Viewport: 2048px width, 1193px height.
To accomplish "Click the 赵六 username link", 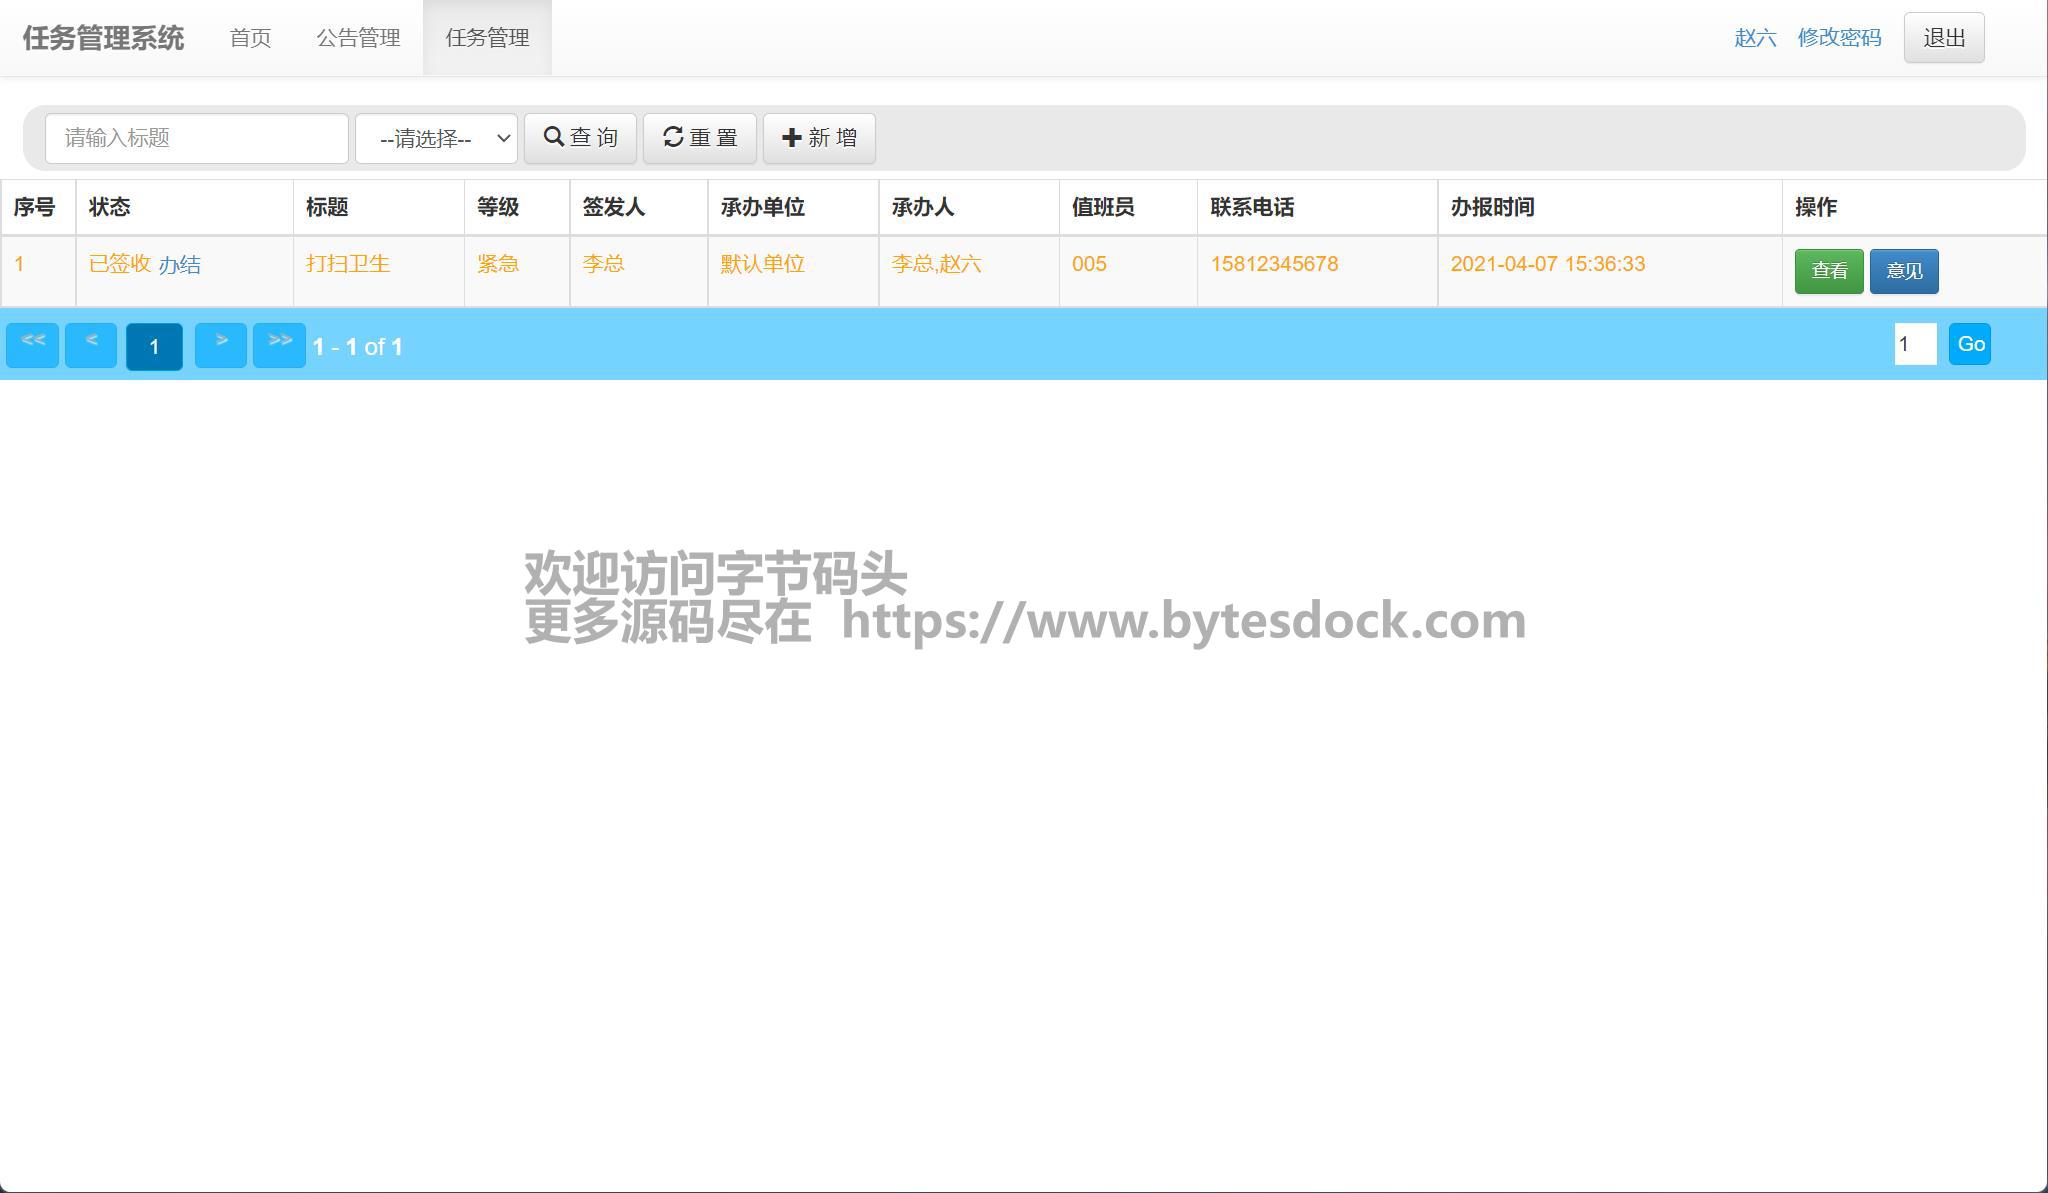I will click(1754, 38).
